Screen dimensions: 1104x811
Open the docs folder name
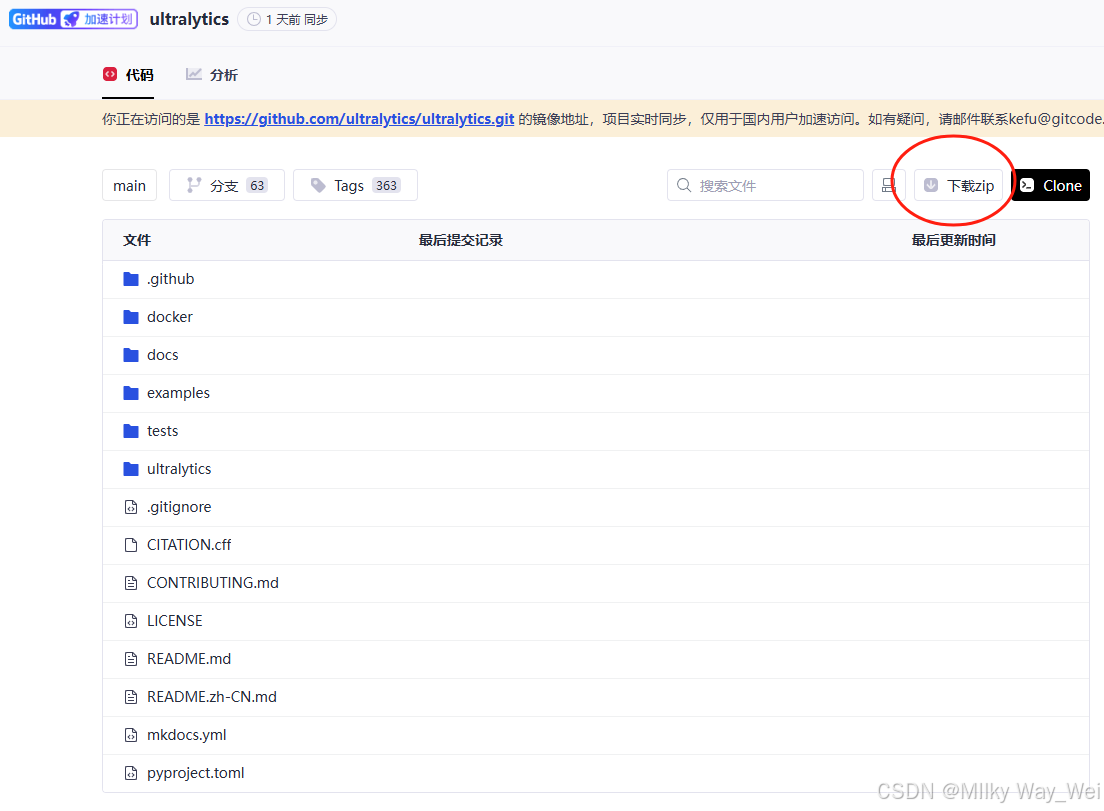163,355
